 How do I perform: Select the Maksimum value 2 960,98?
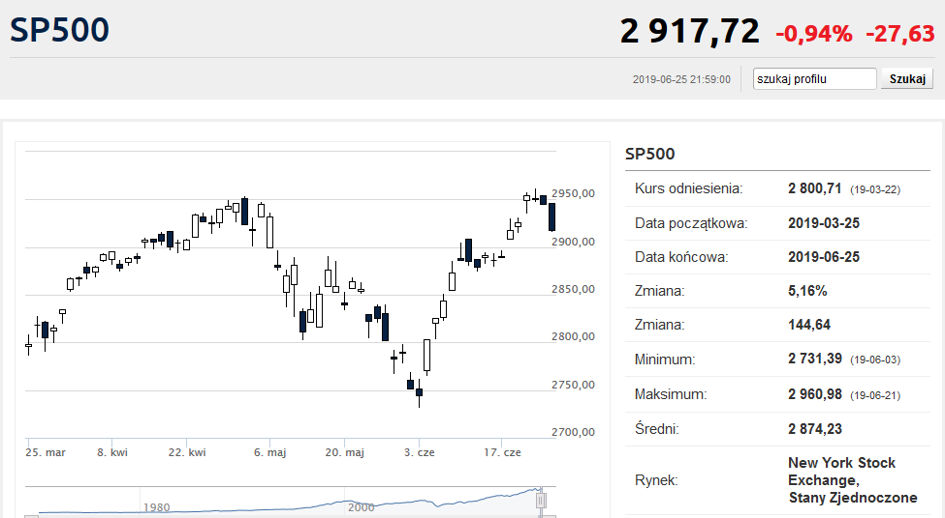tap(815, 394)
